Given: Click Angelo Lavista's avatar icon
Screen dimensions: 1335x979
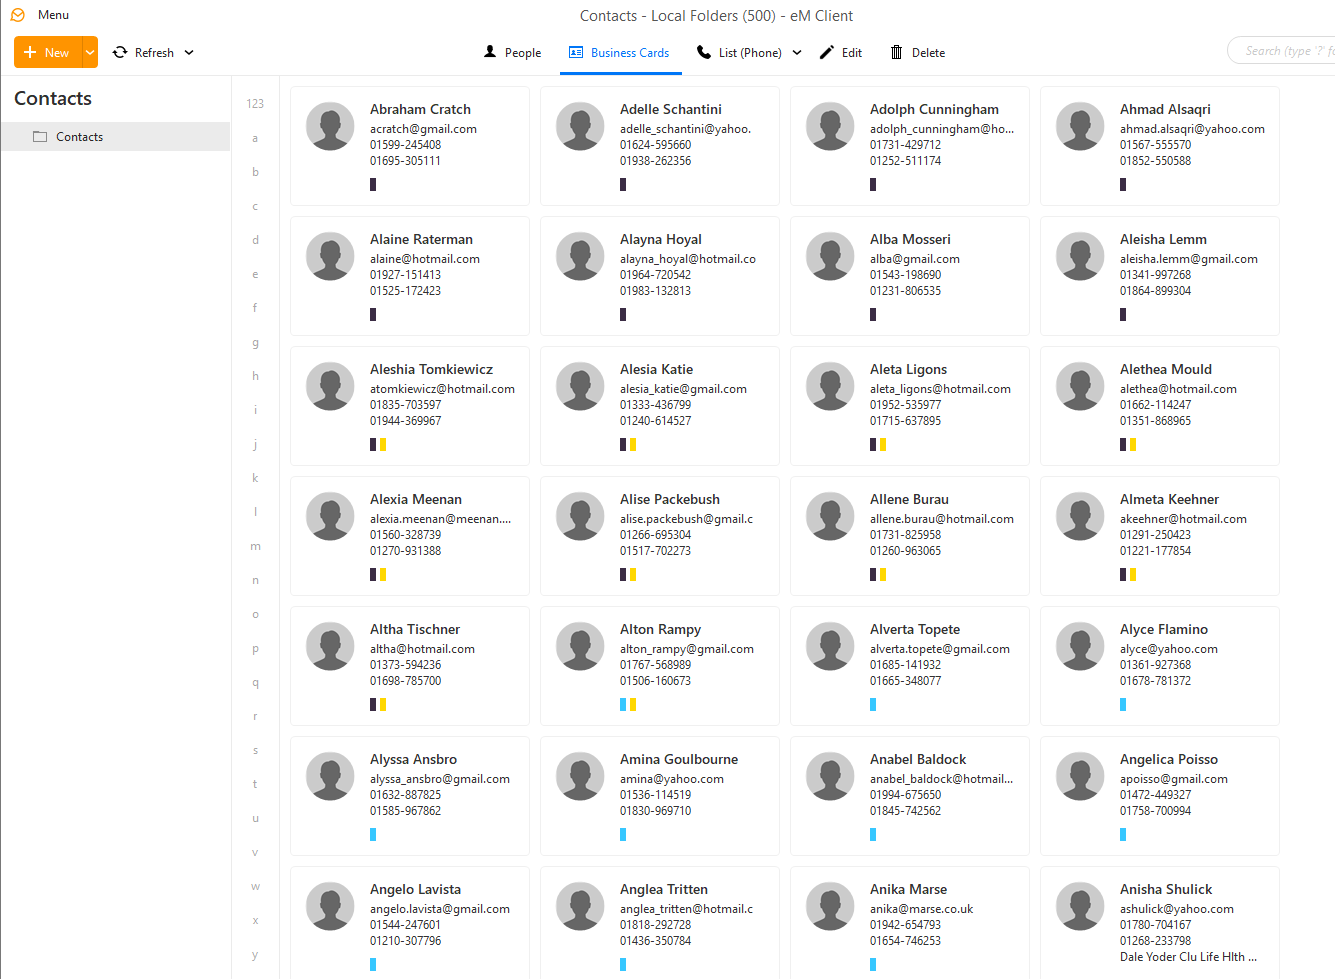Looking at the screenshot, I should click(330, 908).
